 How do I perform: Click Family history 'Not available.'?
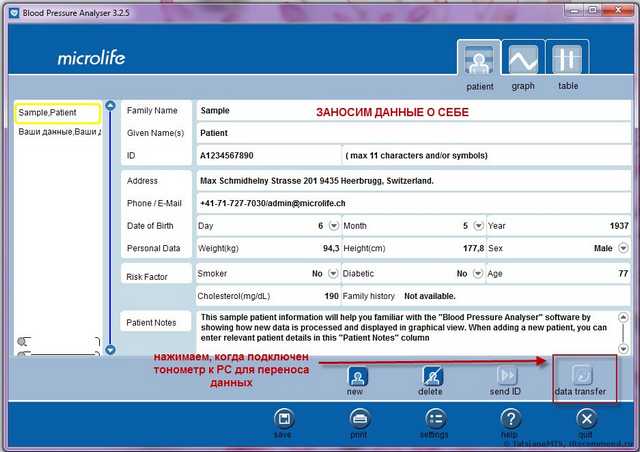tap(429, 296)
